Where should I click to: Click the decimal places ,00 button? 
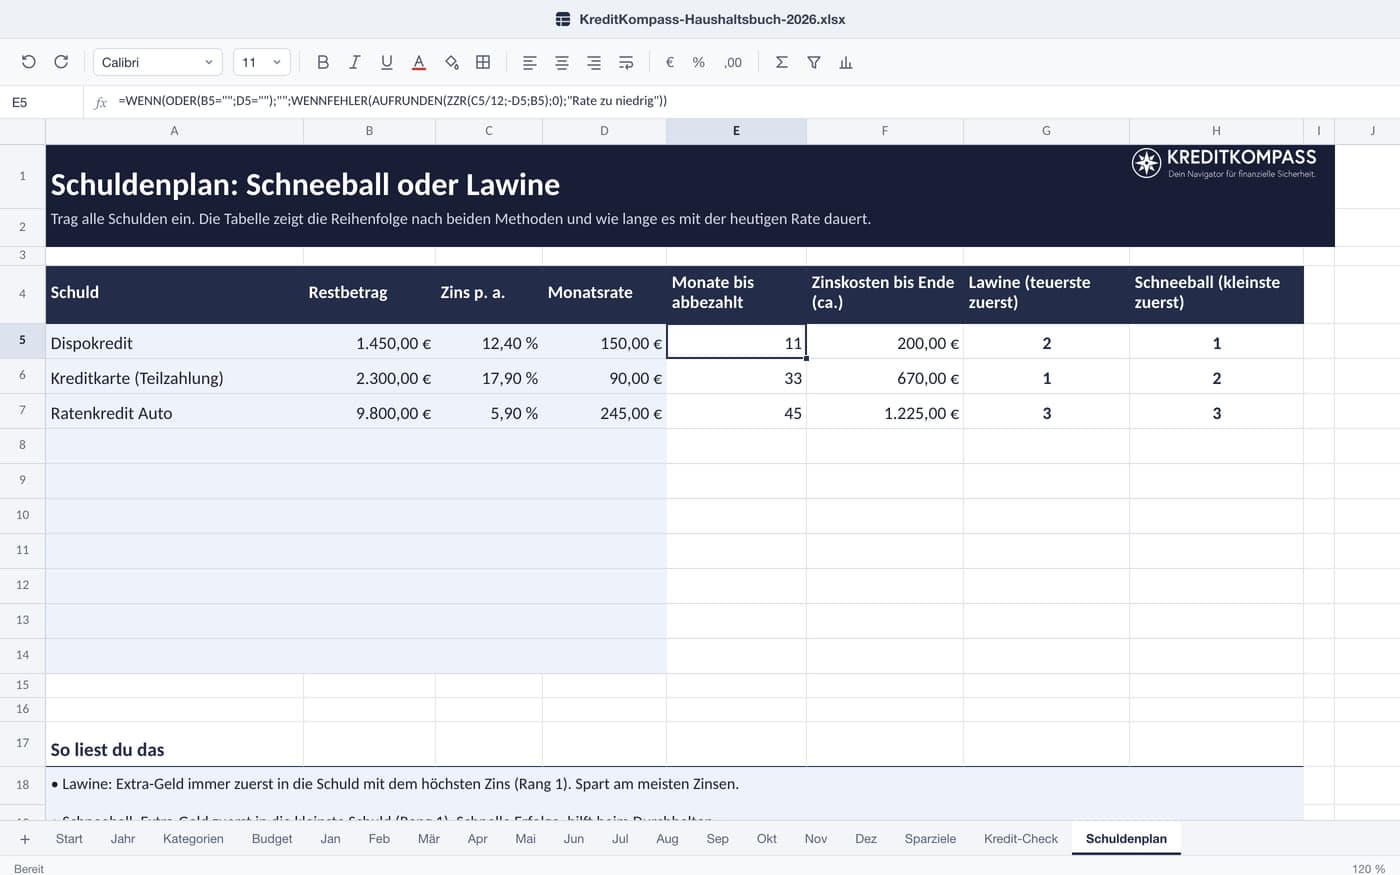point(733,62)
